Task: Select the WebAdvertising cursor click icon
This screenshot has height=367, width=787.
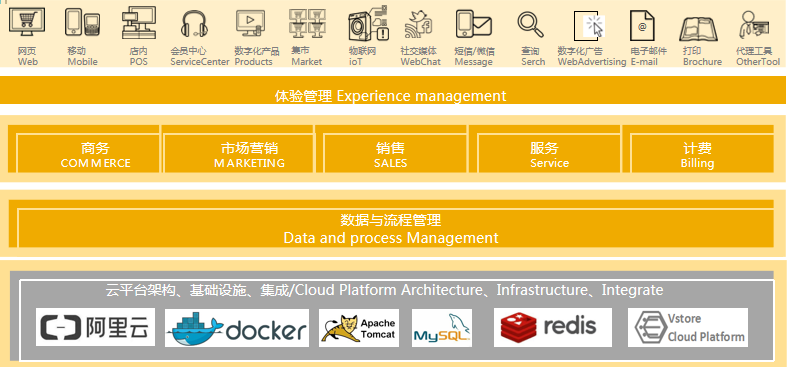Action: click(589, 26)
